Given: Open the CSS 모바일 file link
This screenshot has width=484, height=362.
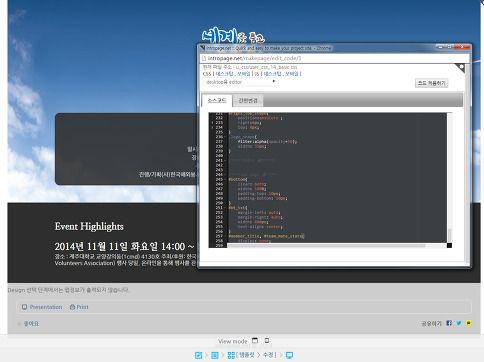Looking at the screenshot, I should click(x=244, y=74).
